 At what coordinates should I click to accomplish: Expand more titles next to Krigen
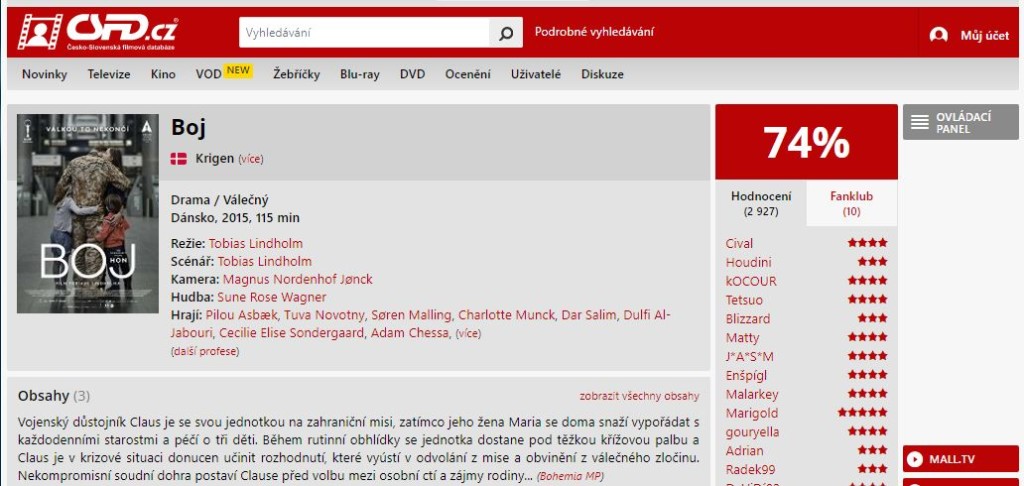(251, 159)
